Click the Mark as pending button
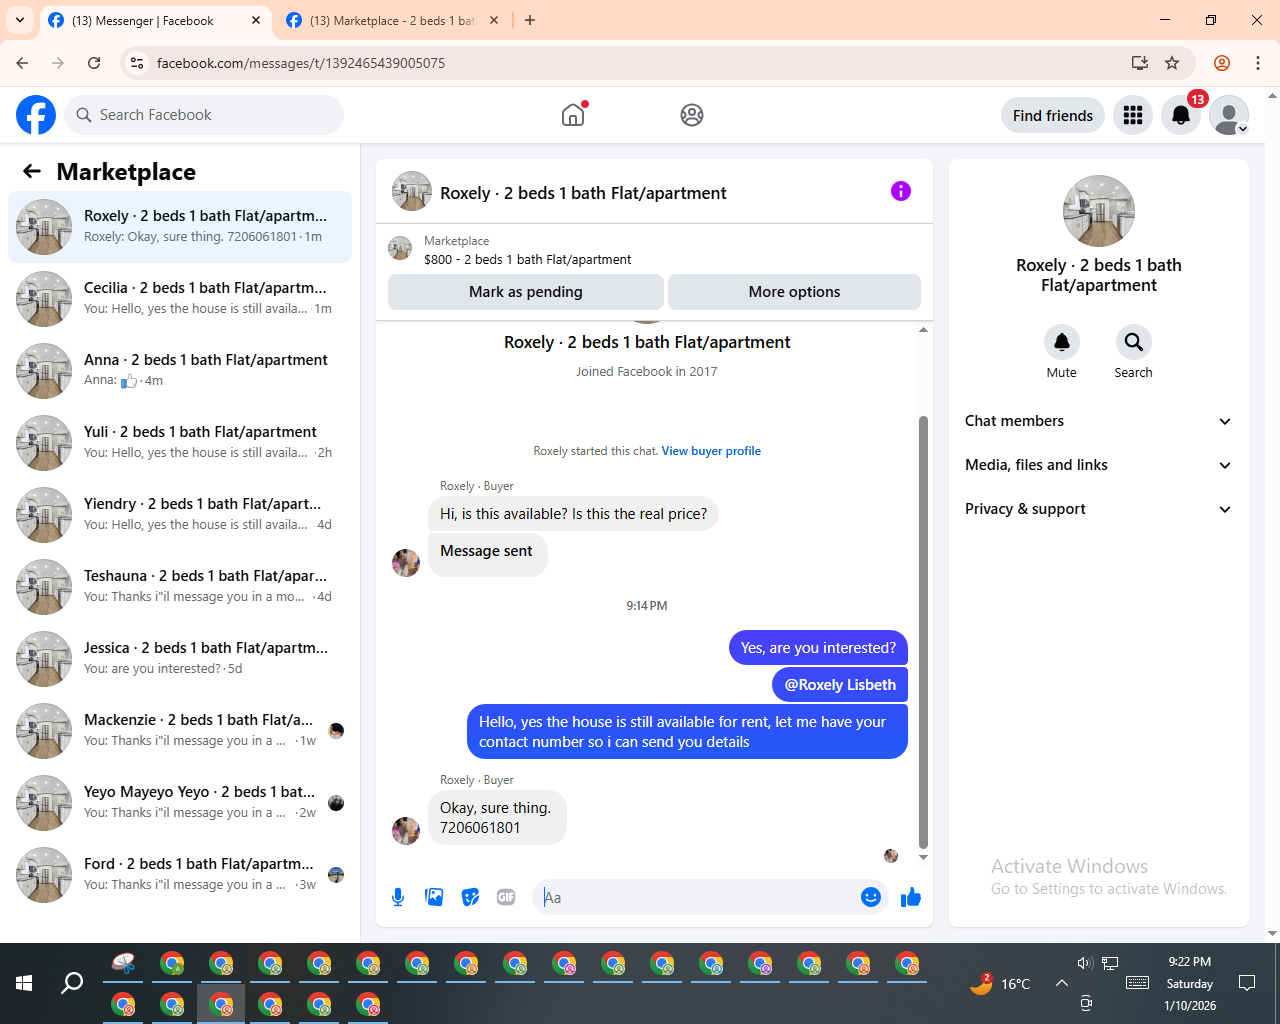 (x=526, y=292)
